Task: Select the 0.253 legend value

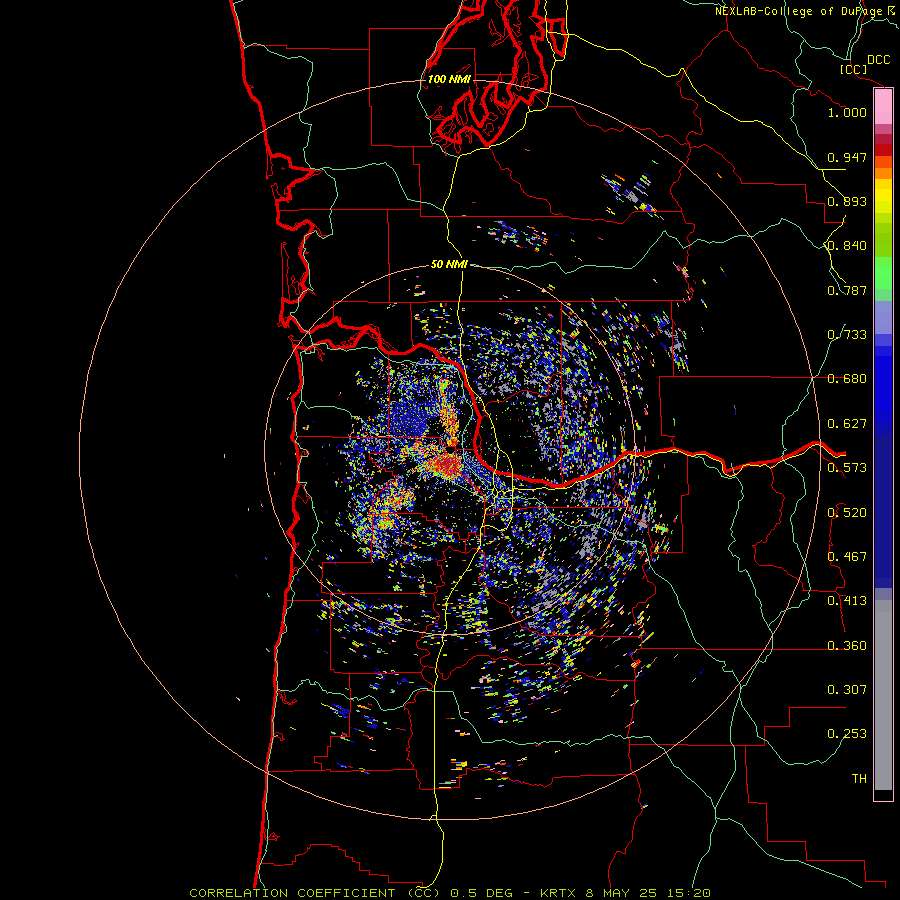Action: (847, 734)
